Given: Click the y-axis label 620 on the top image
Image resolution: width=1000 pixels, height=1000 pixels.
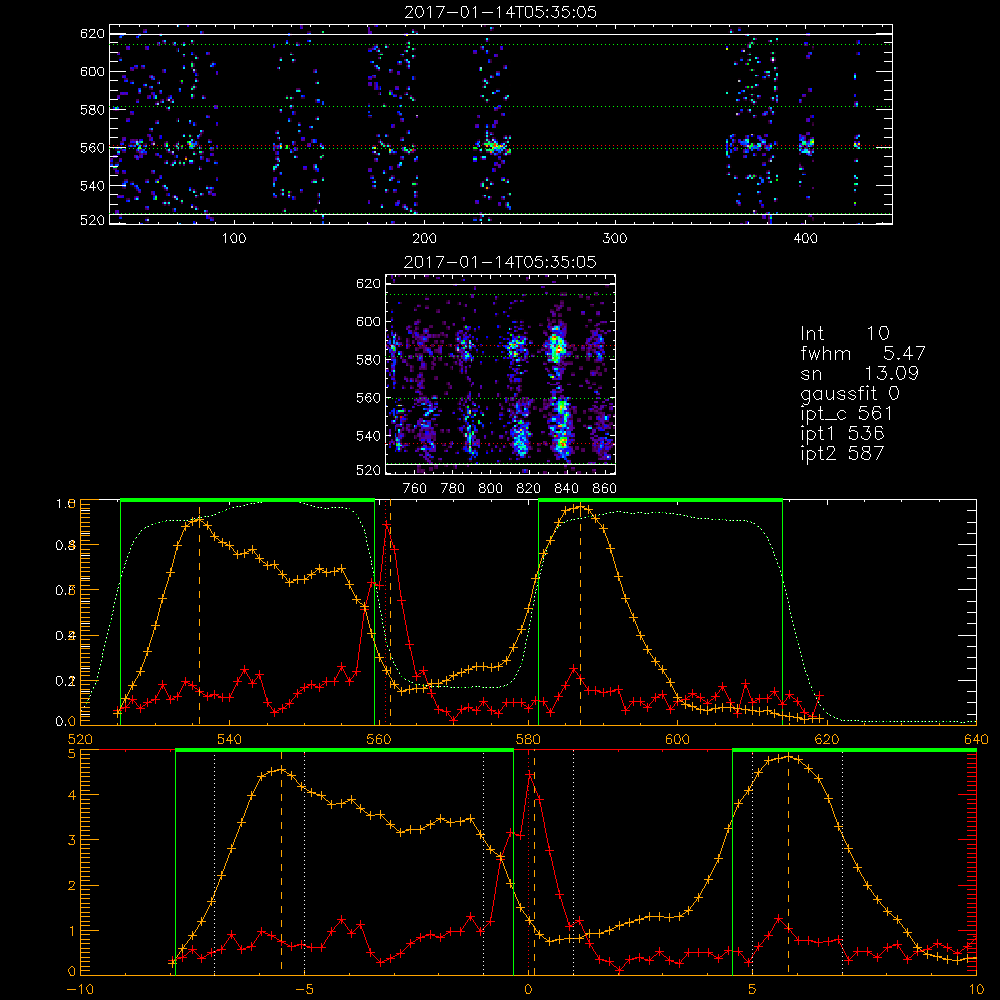Looking at the screenshot, I should tap(92, 34).
